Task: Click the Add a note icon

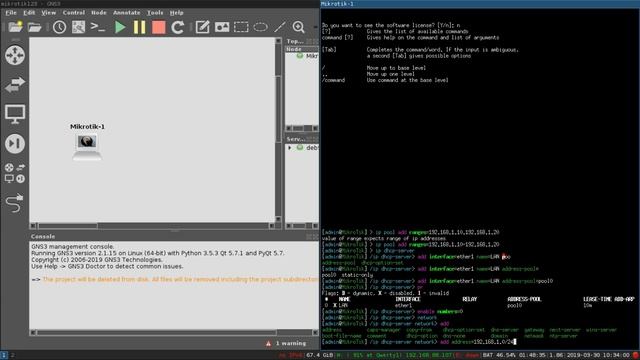Action: (202, 27)
